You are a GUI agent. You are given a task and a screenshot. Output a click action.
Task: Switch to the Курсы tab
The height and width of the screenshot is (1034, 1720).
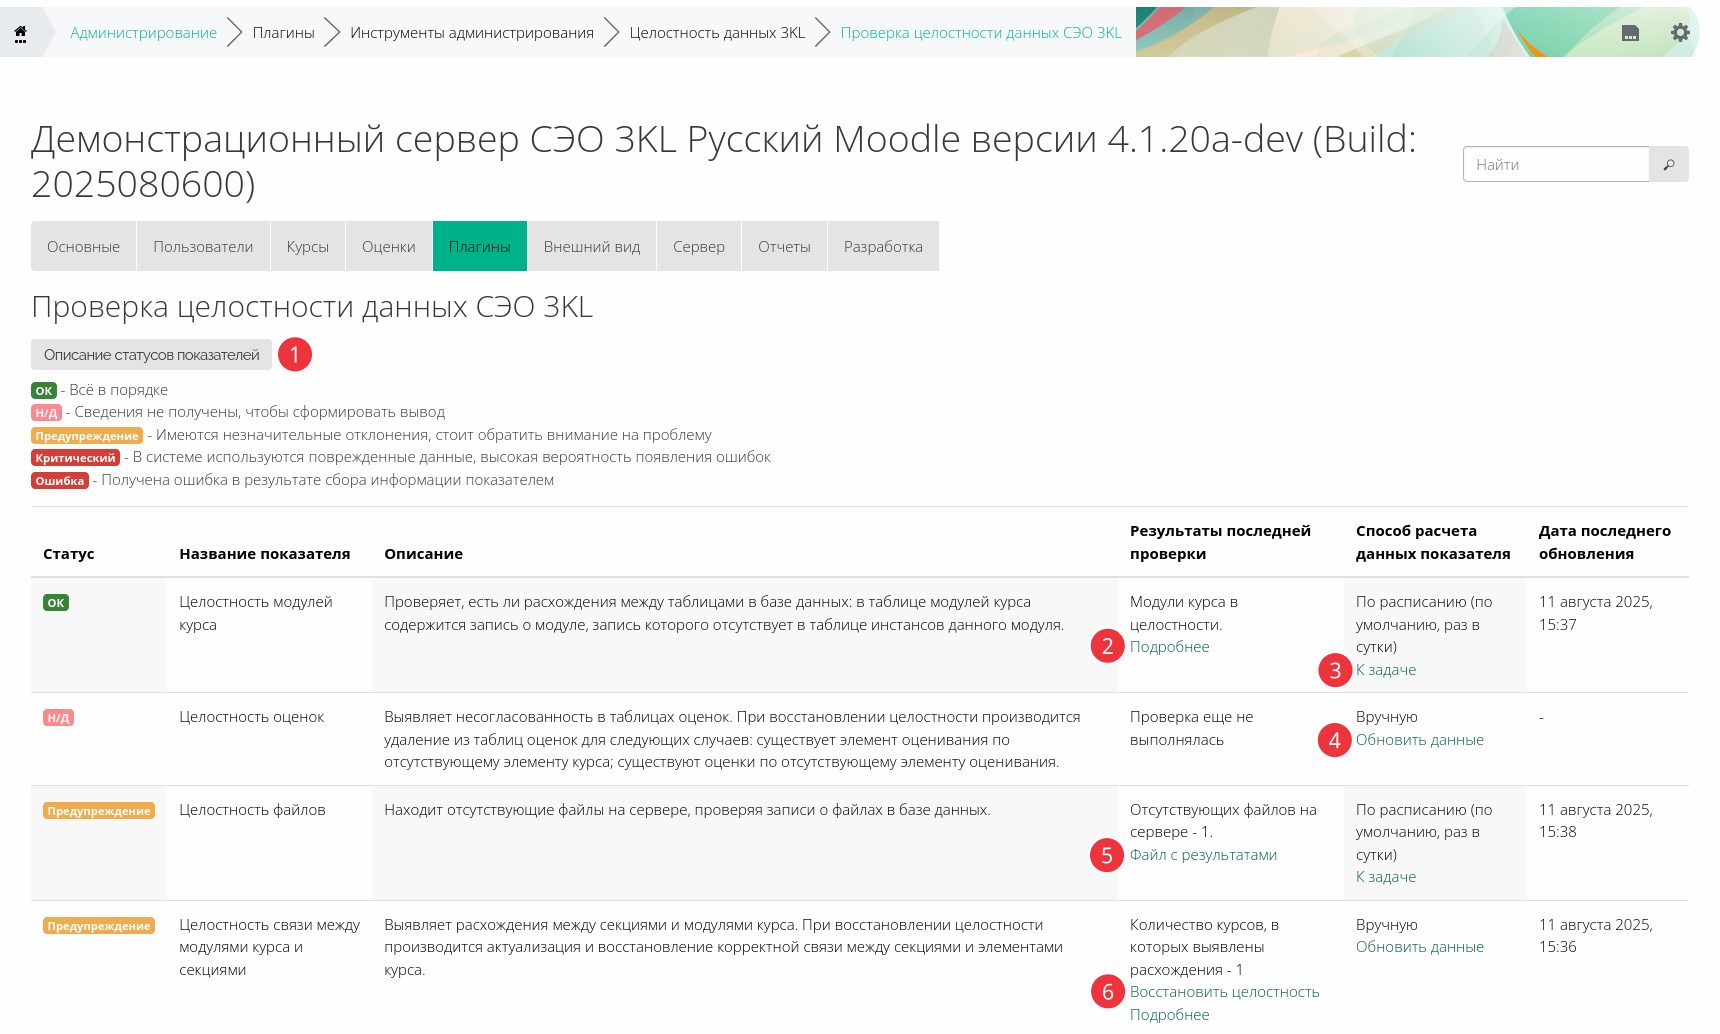(307, 246)
